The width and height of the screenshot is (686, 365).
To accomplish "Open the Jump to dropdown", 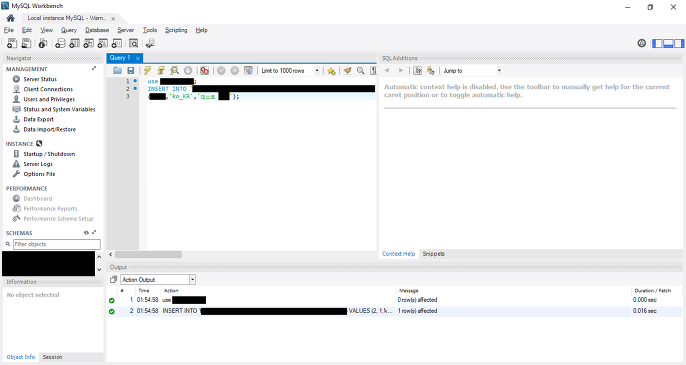I will point(472,70).
